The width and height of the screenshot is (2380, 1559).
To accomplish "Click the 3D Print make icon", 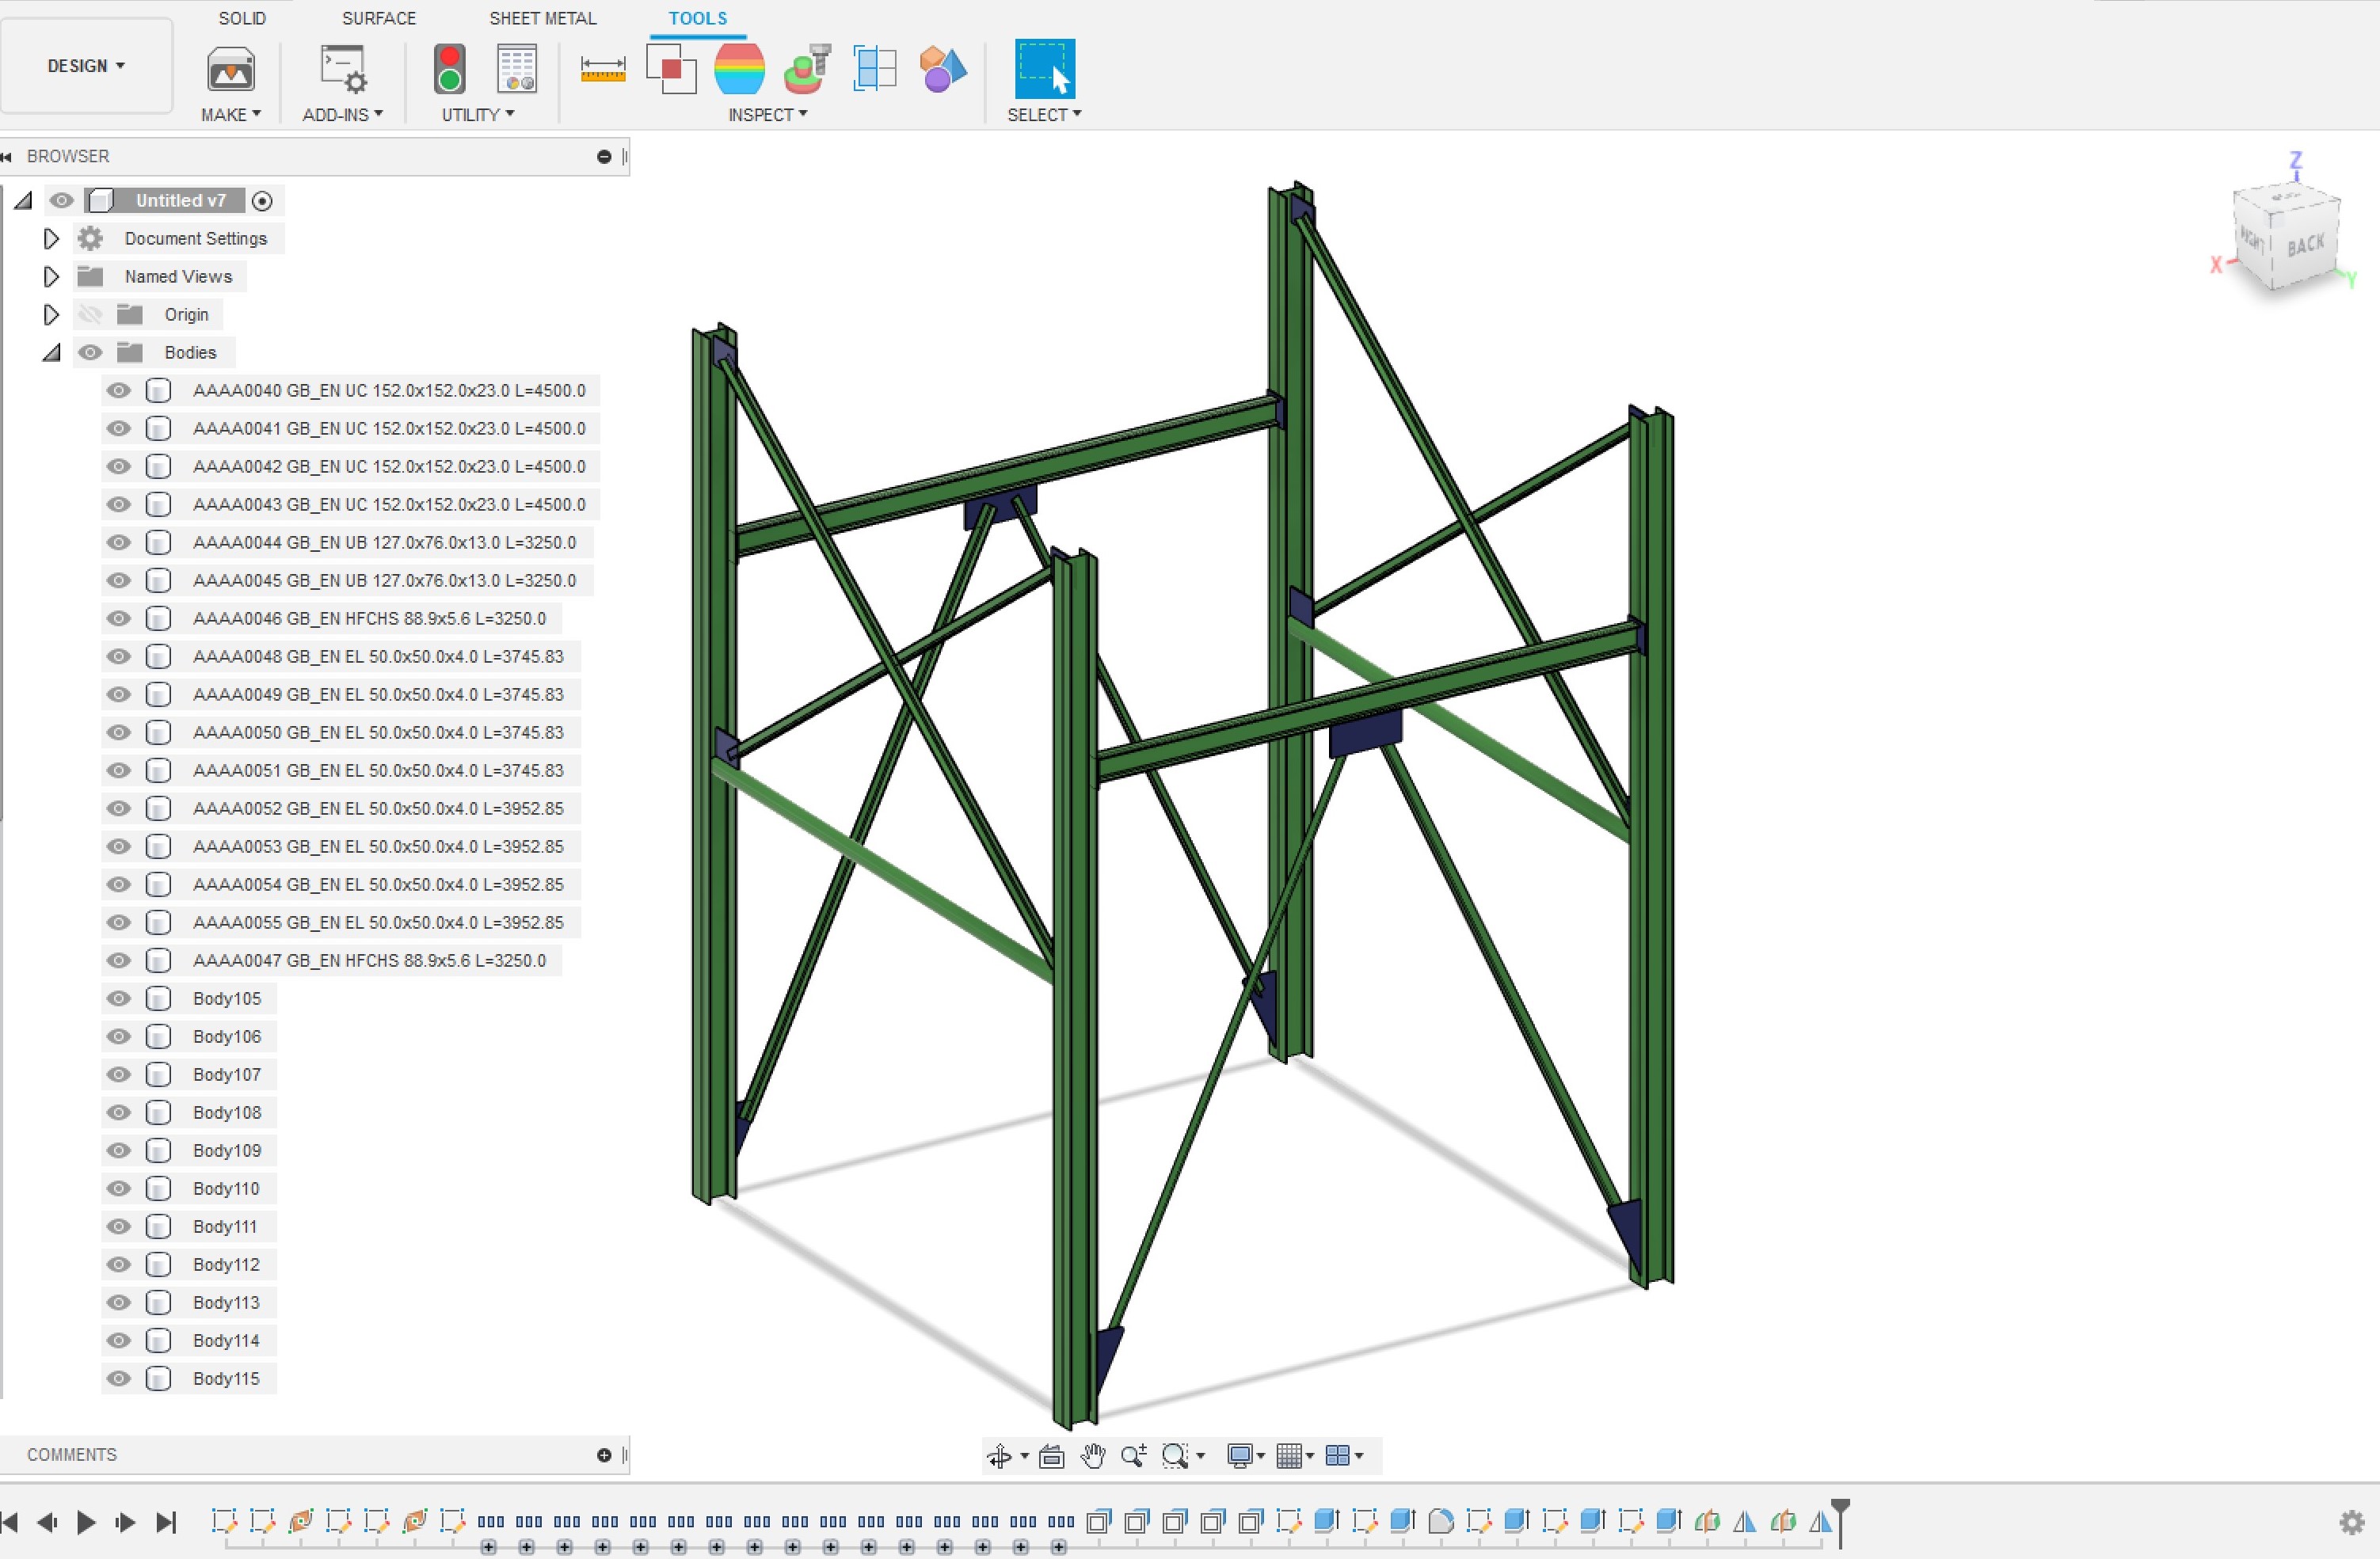I will click(230, 69).
